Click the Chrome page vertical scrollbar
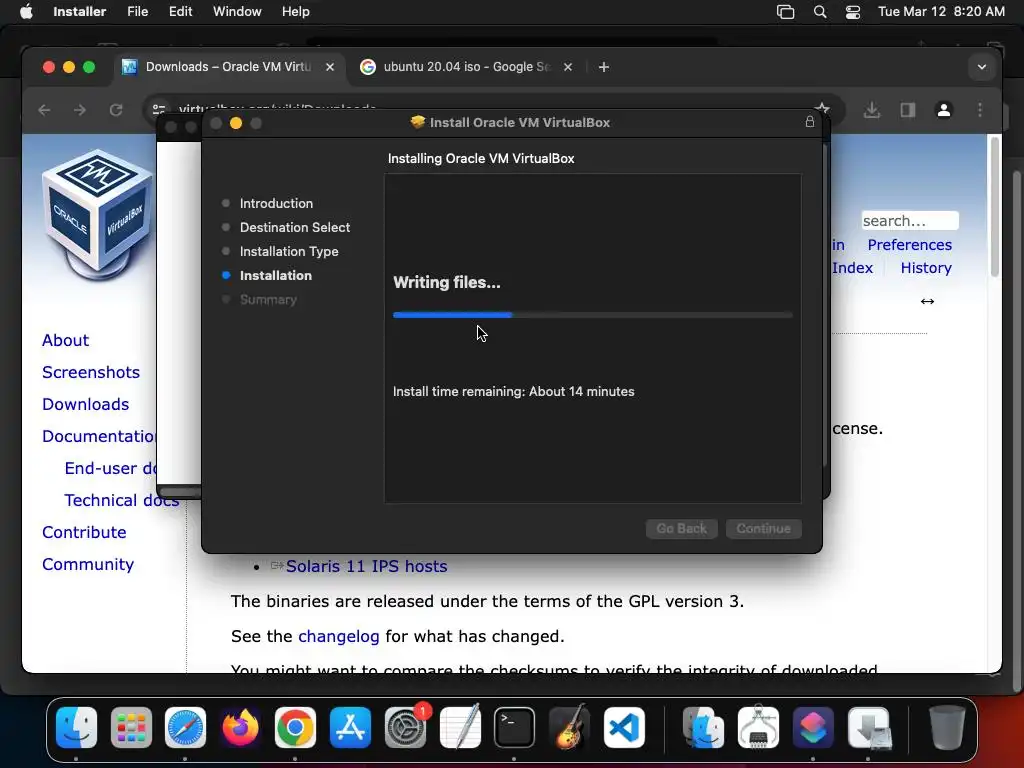 pos(994,206)
